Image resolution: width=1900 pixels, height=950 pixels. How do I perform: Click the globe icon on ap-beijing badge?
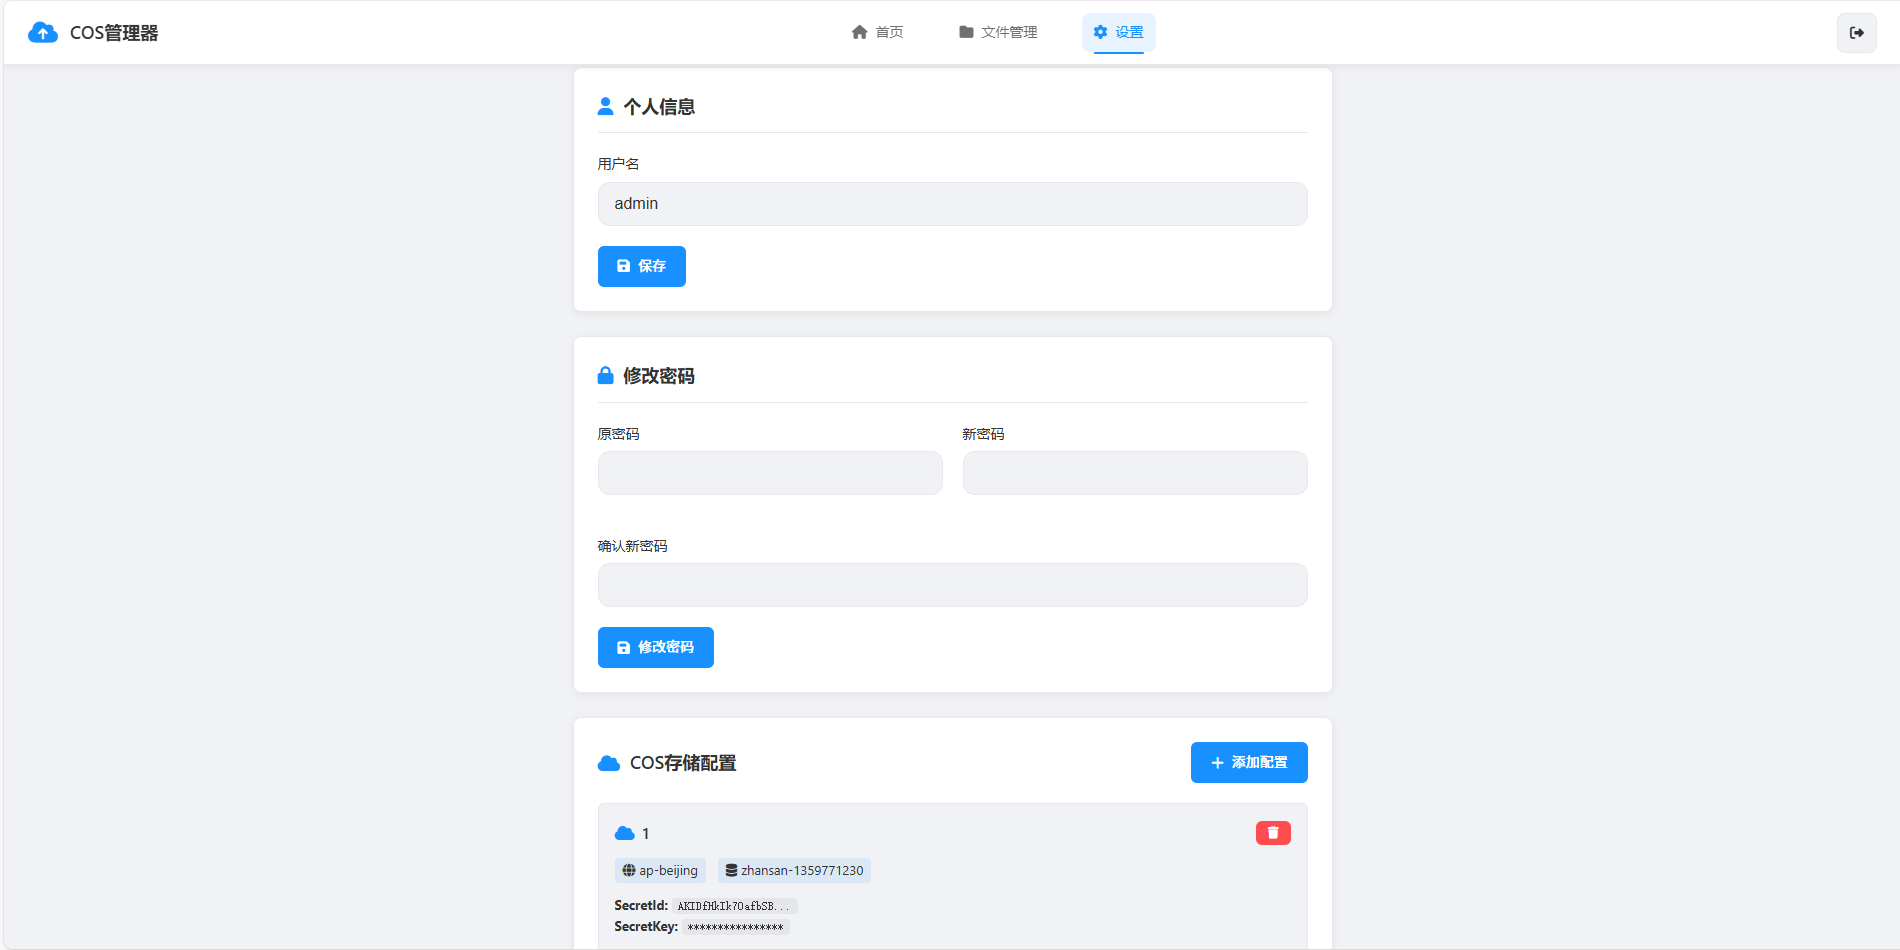tap(629, 870)
